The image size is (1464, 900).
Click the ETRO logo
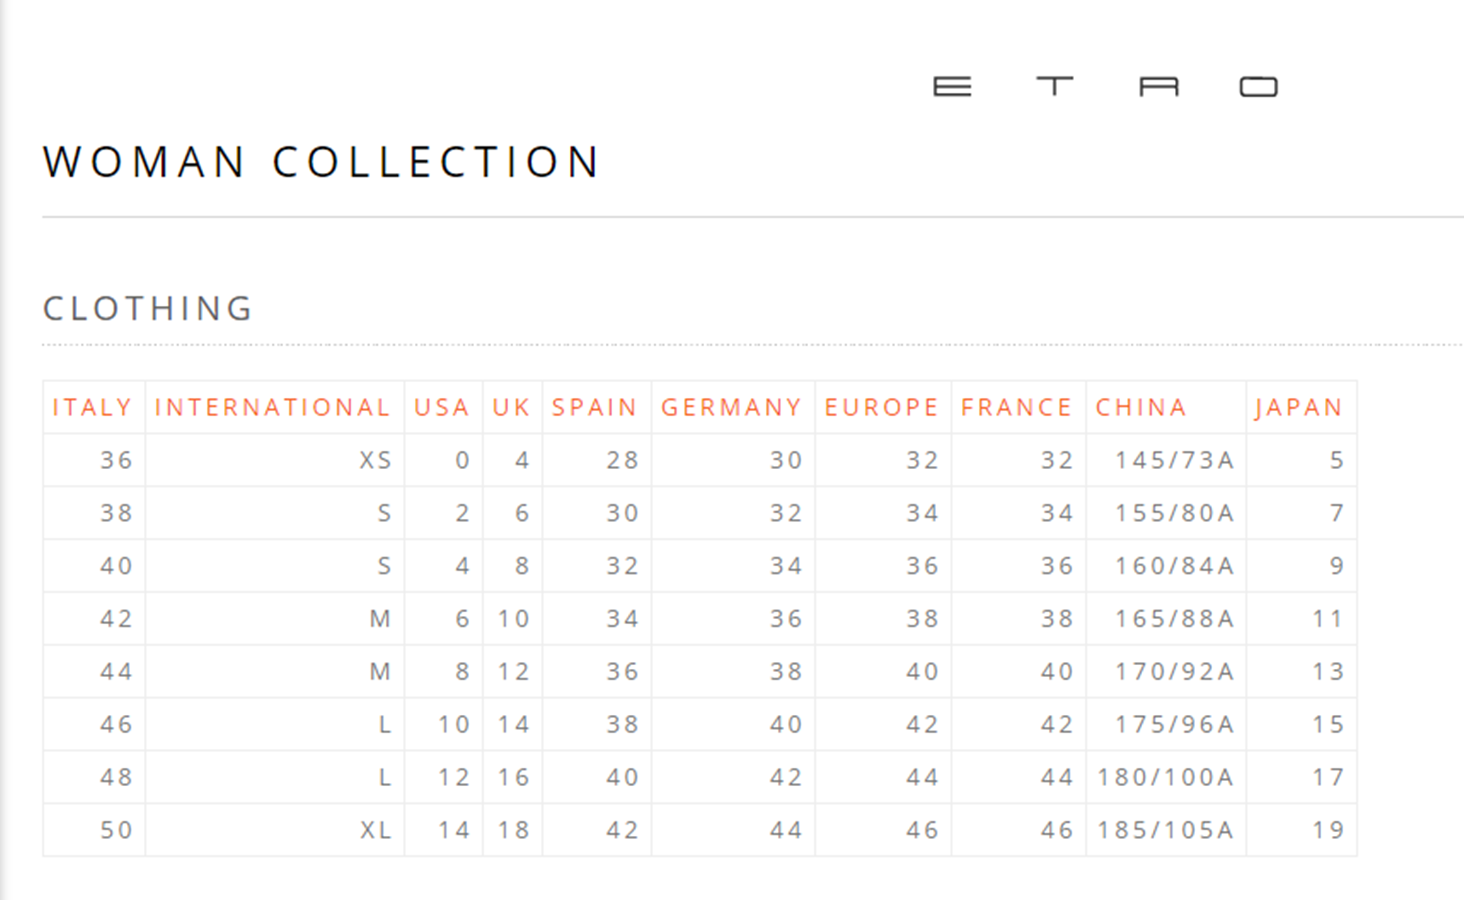[x=1105, y=87]
